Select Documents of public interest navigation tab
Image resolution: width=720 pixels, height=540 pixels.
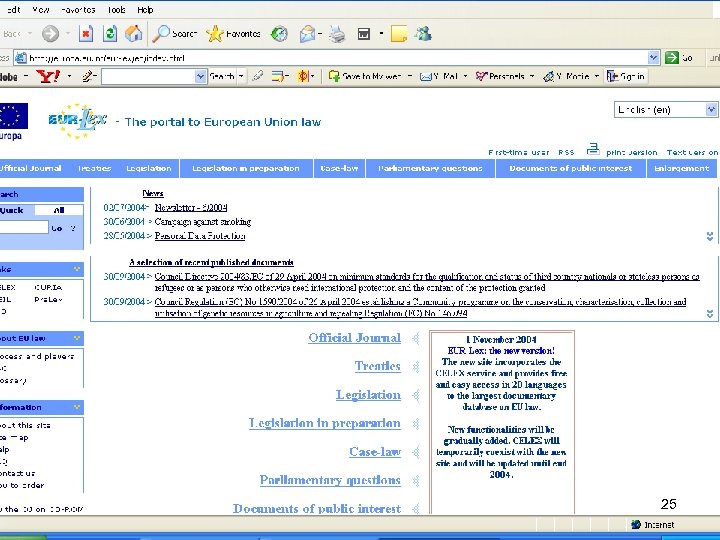coord(571,168)
